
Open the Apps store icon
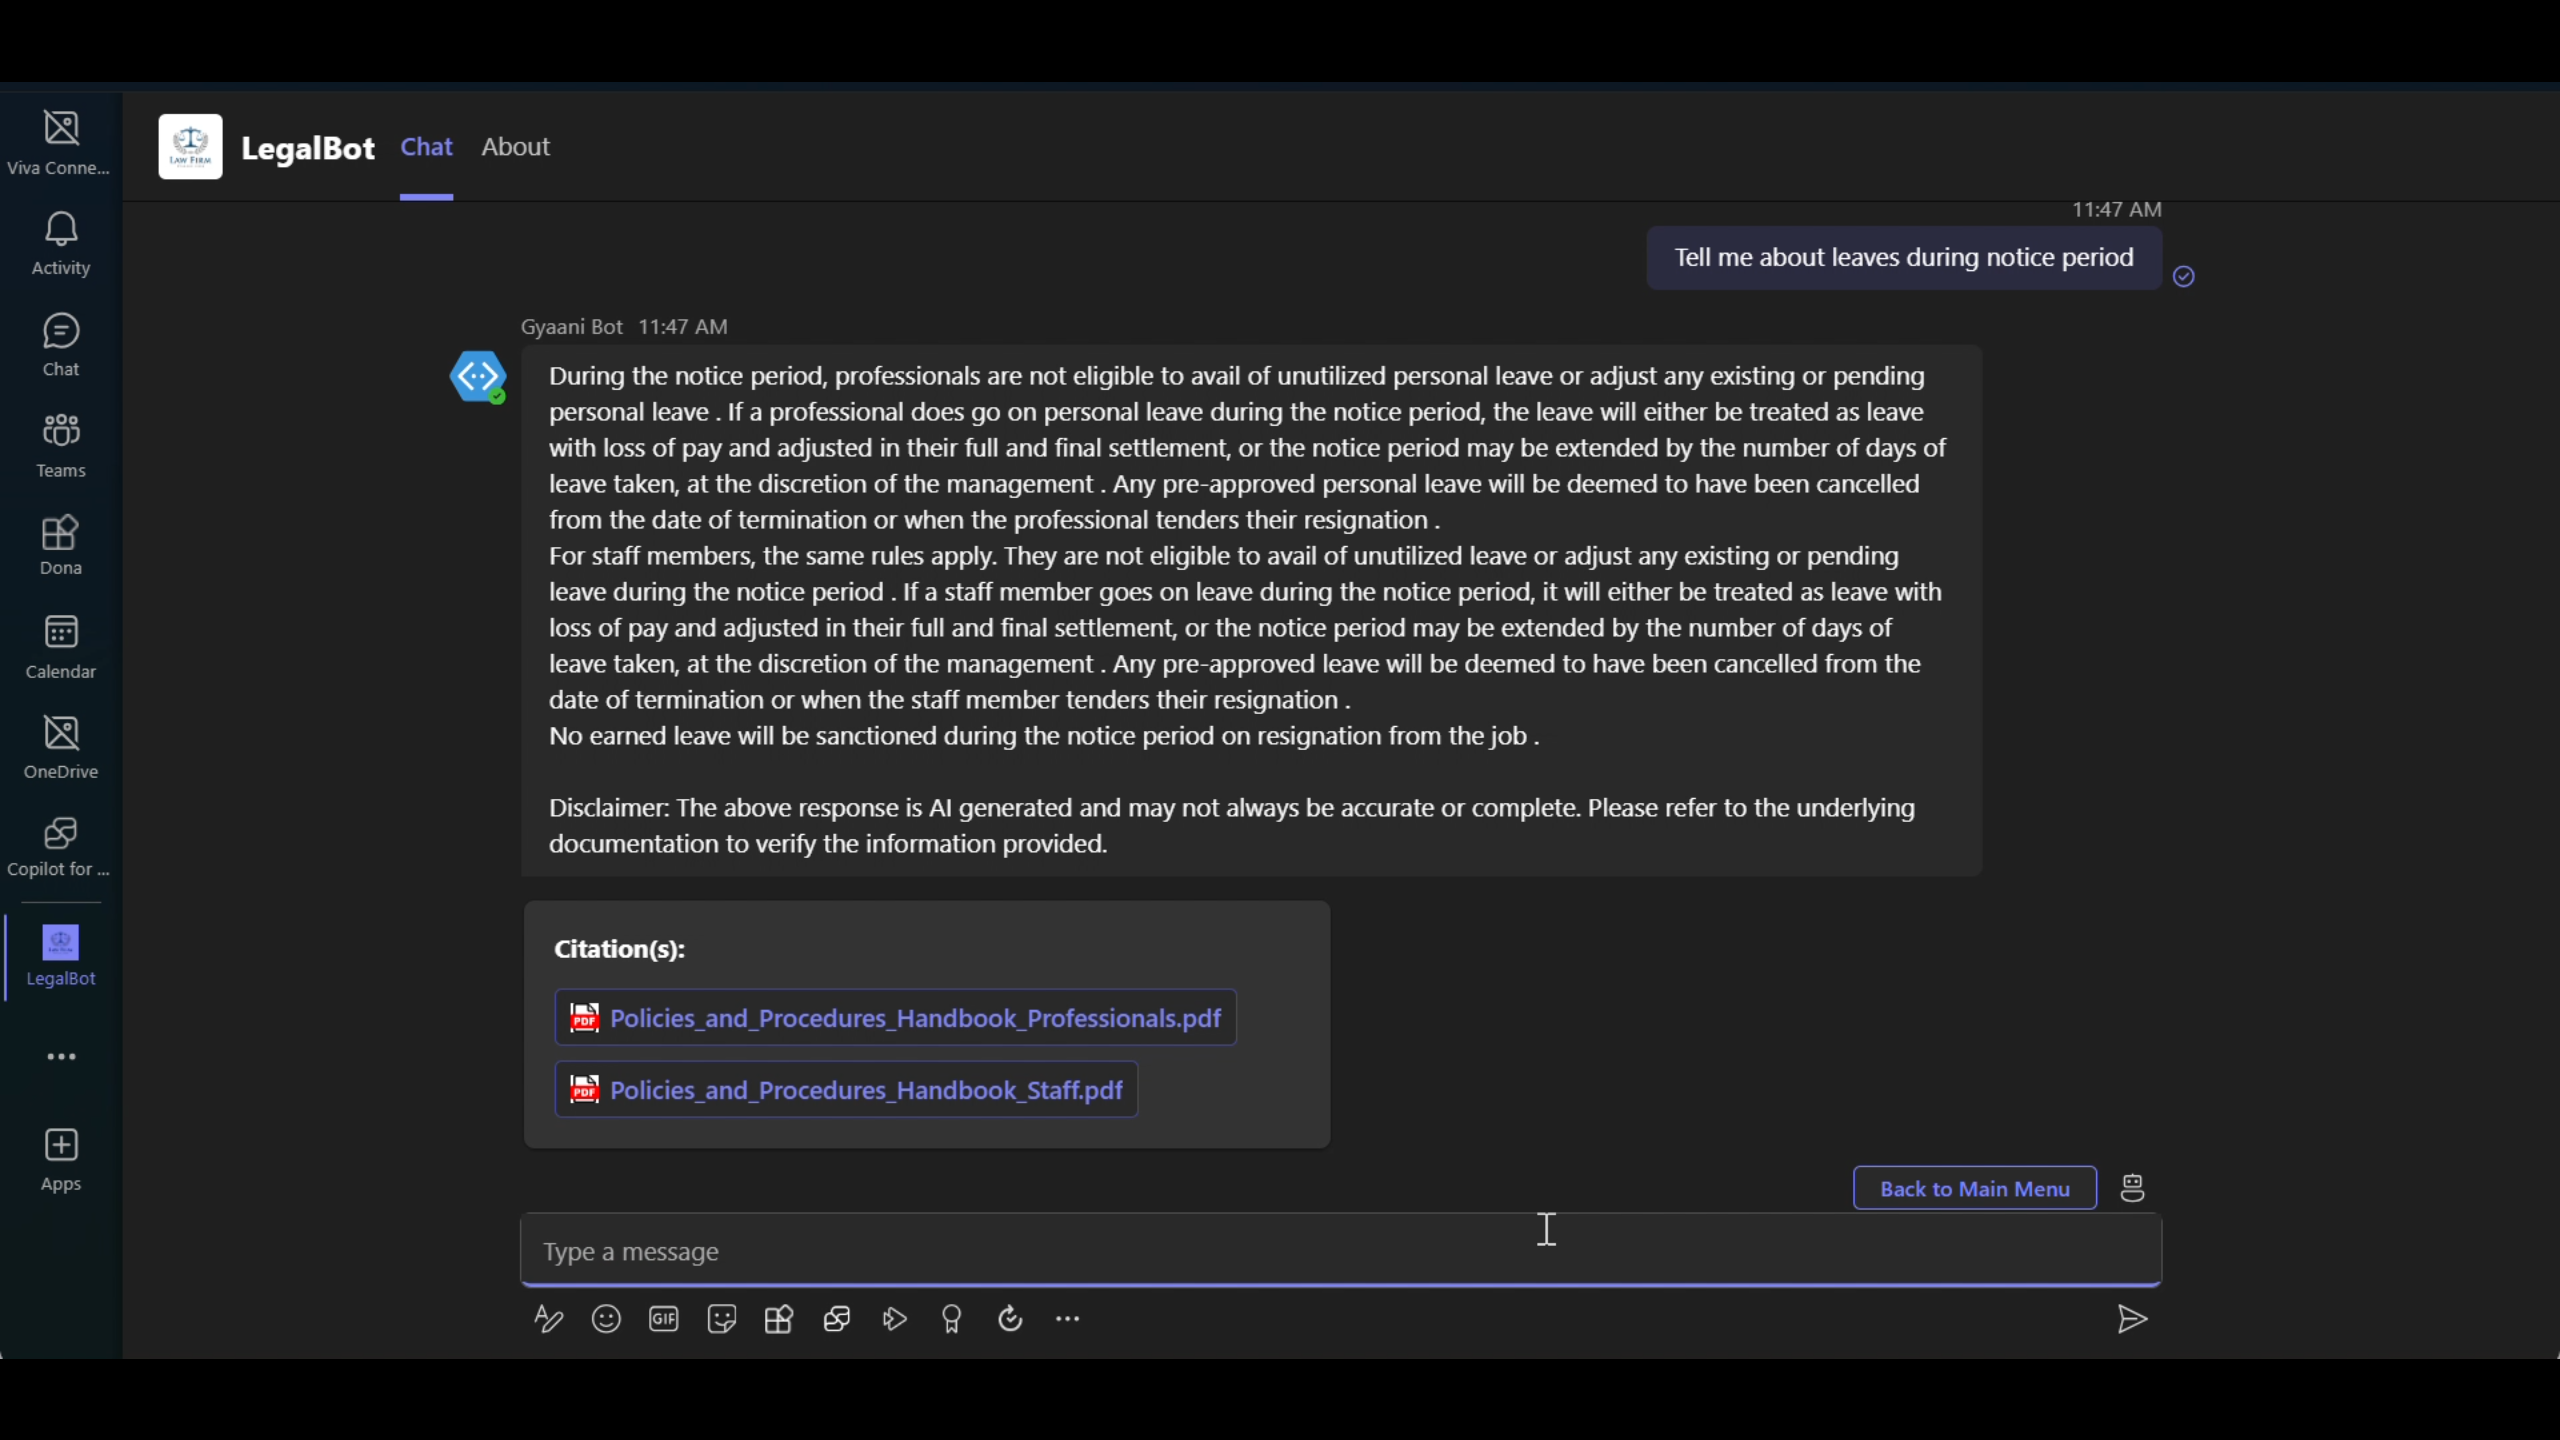(60, 1160)
